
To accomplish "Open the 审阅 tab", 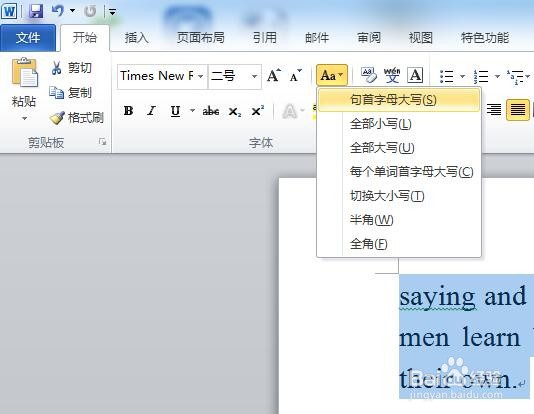I will [369, 37].
